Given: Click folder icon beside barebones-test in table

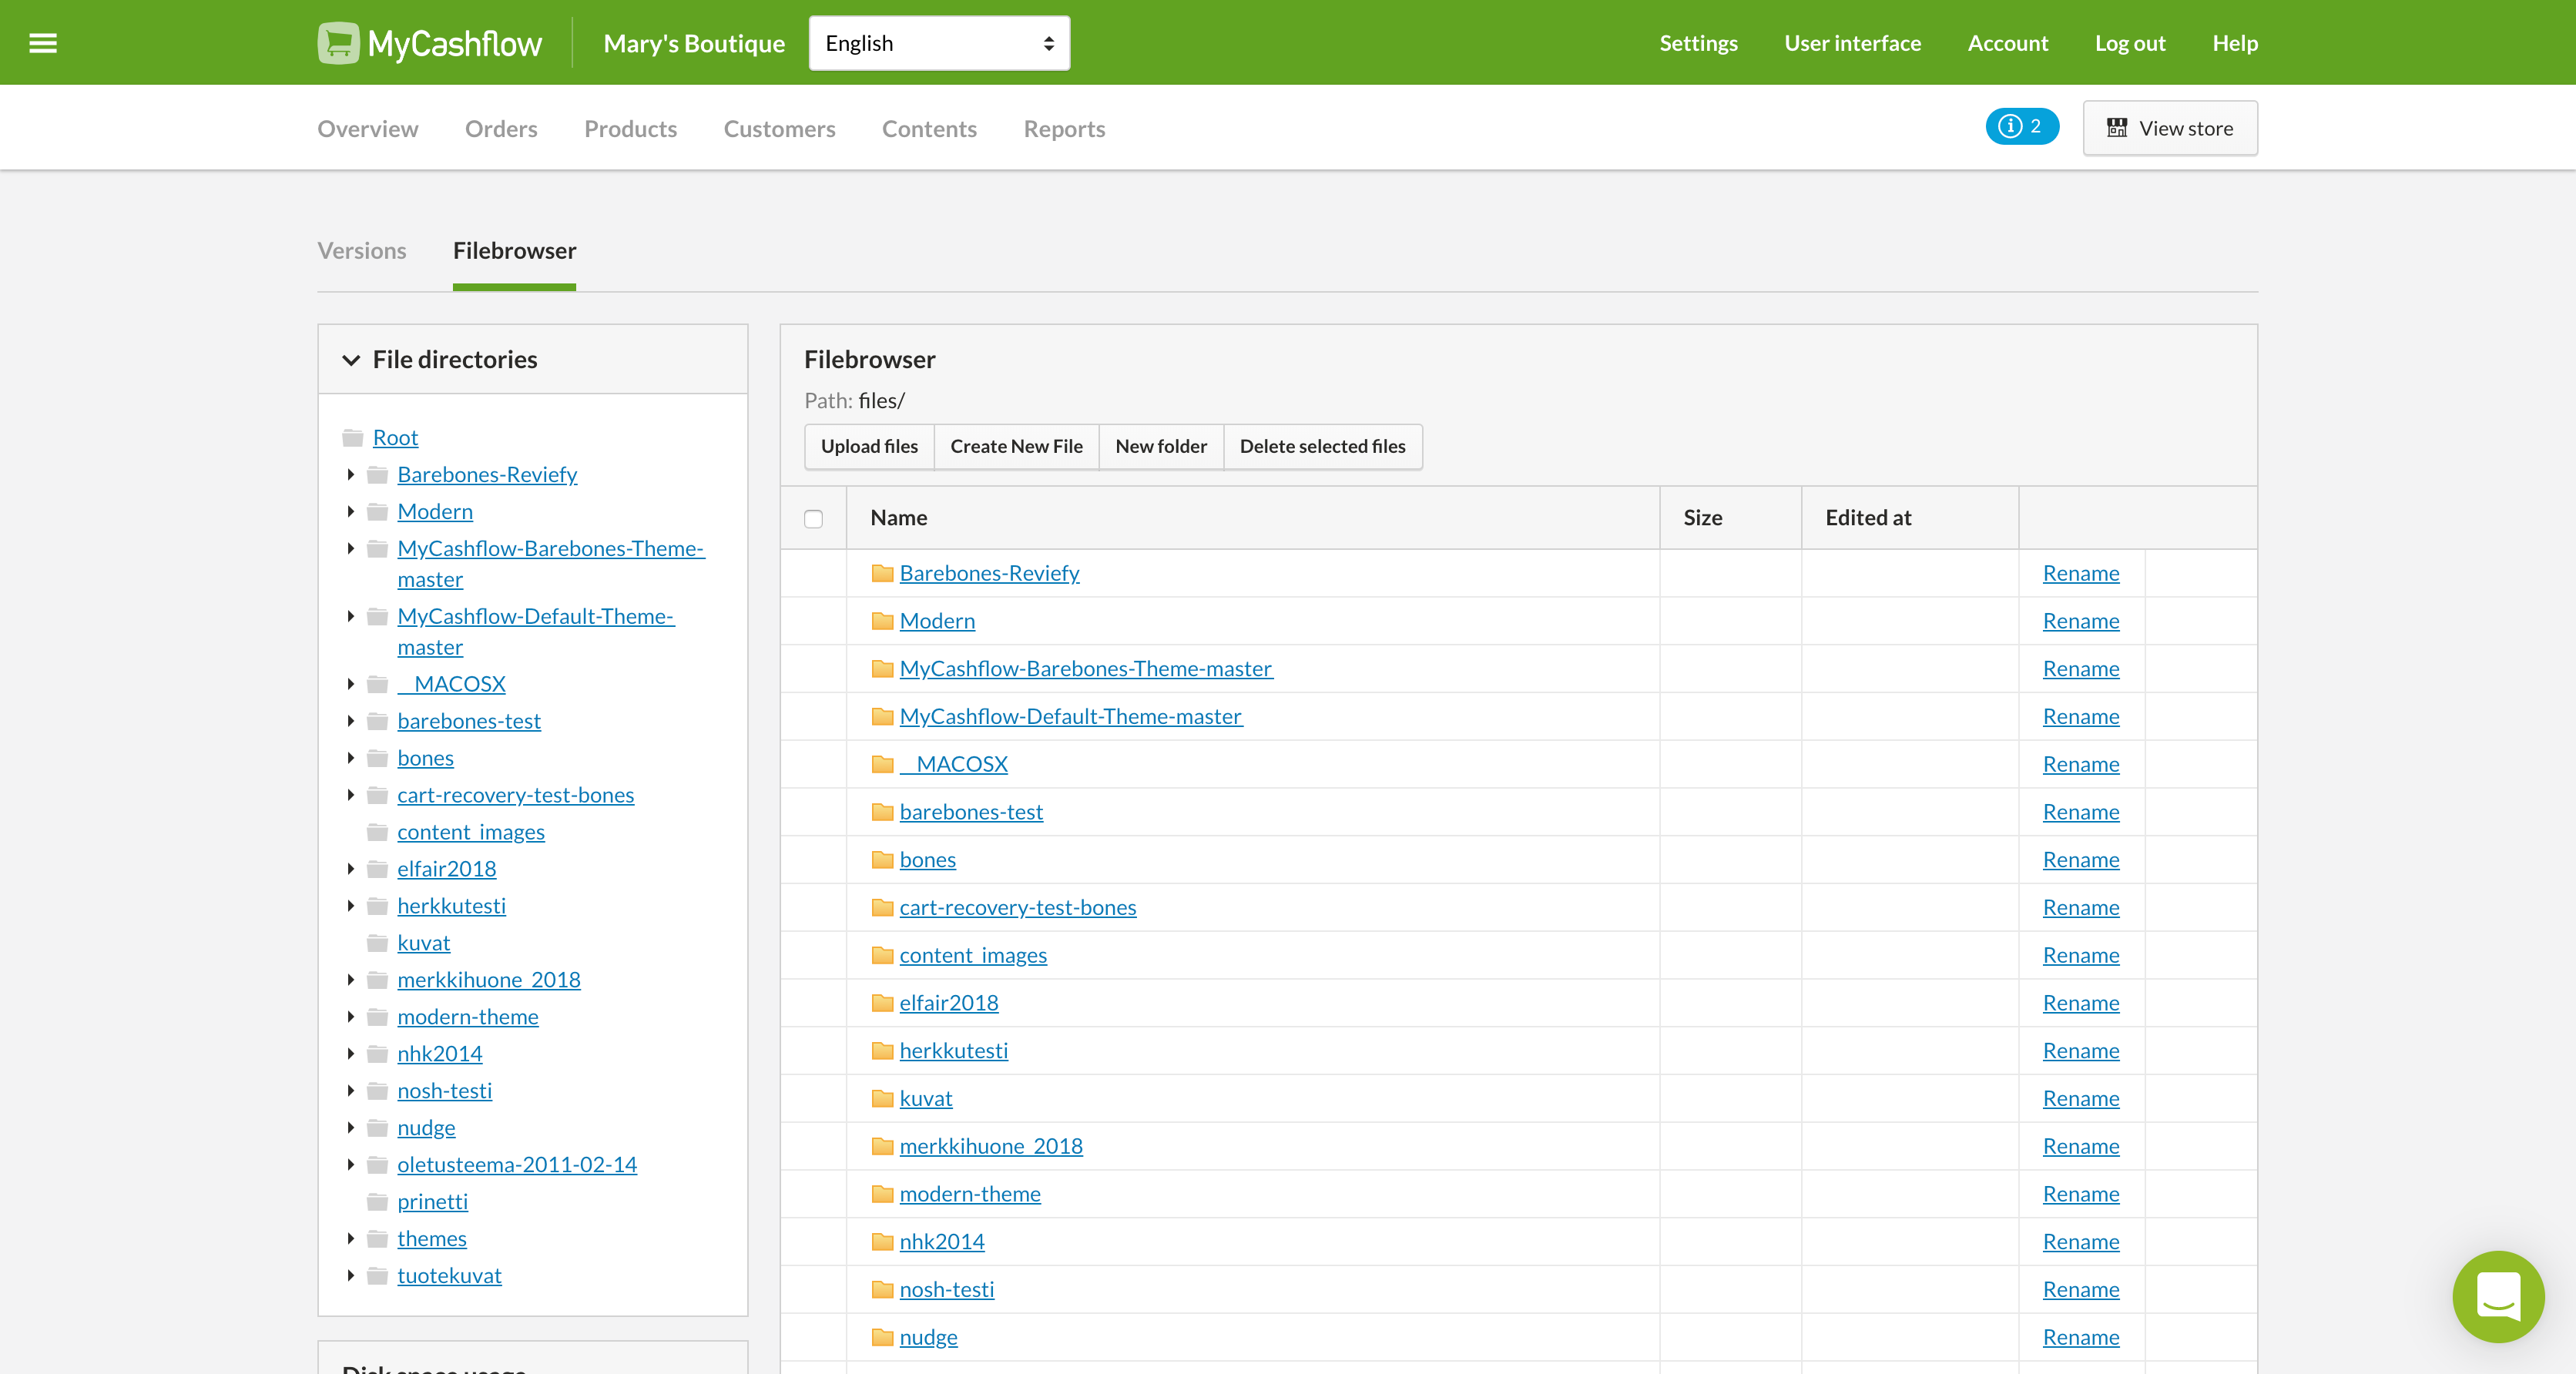Looking at the screenshot, I should pyautogui.click(x=882, y=812).
